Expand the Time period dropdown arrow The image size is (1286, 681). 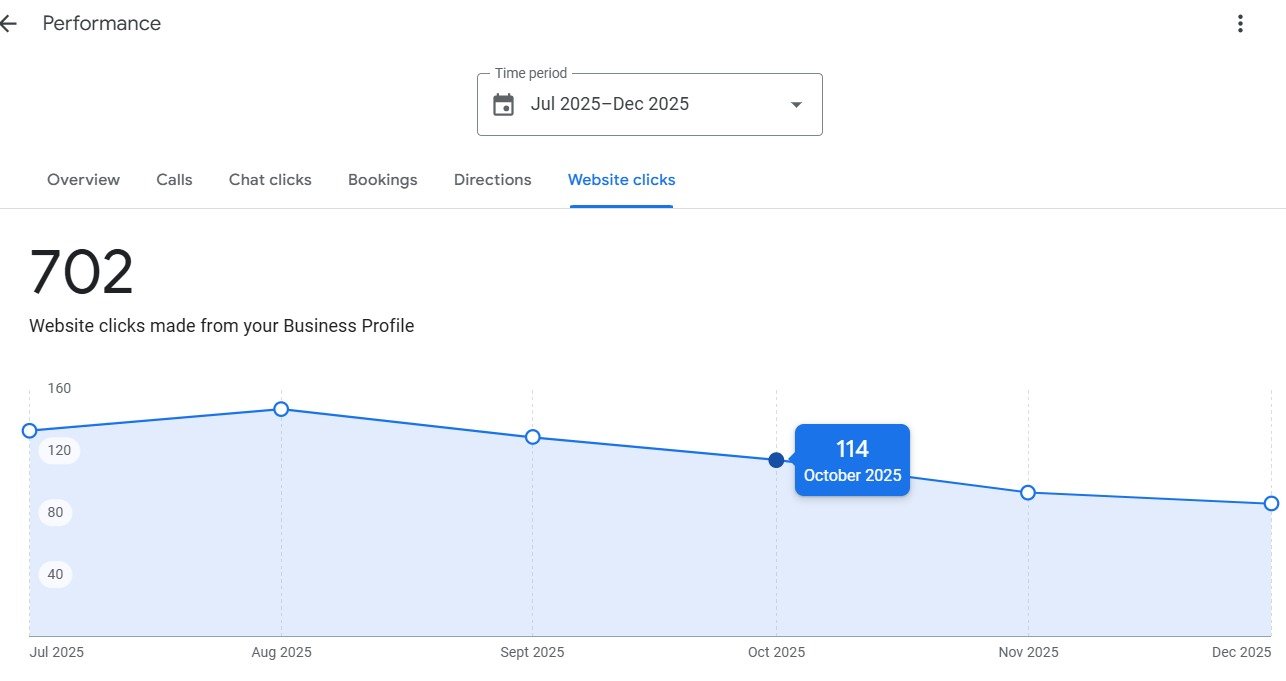[796, 104]
